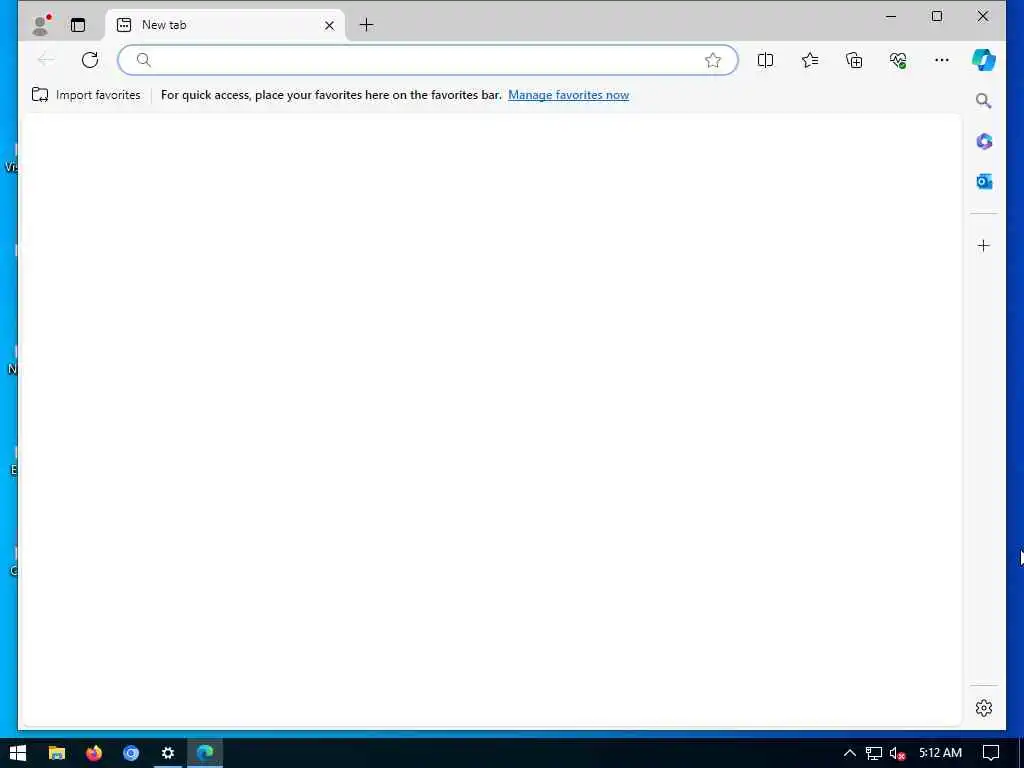Minimize the Edge window
This screenshot has height=768, width=1024.
coord(891,16)
